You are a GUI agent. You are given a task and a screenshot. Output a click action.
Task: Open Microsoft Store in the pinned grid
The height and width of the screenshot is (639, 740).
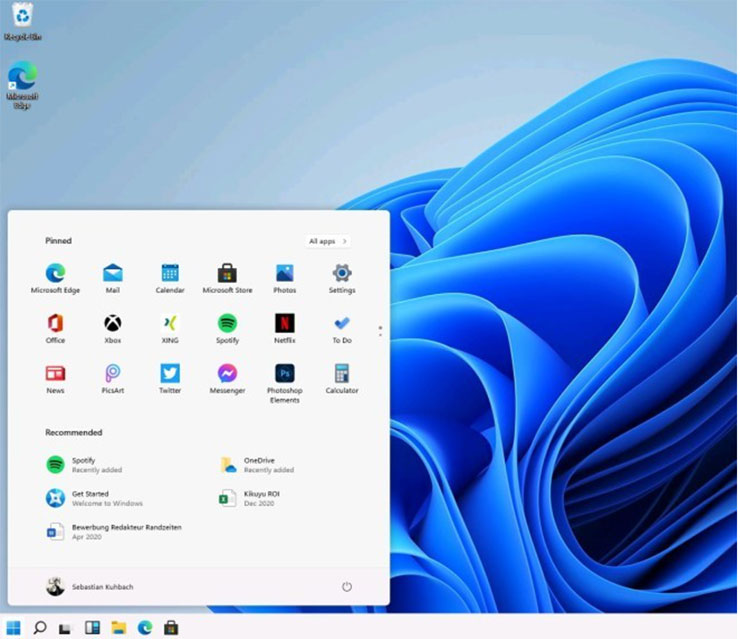point(227,278)
